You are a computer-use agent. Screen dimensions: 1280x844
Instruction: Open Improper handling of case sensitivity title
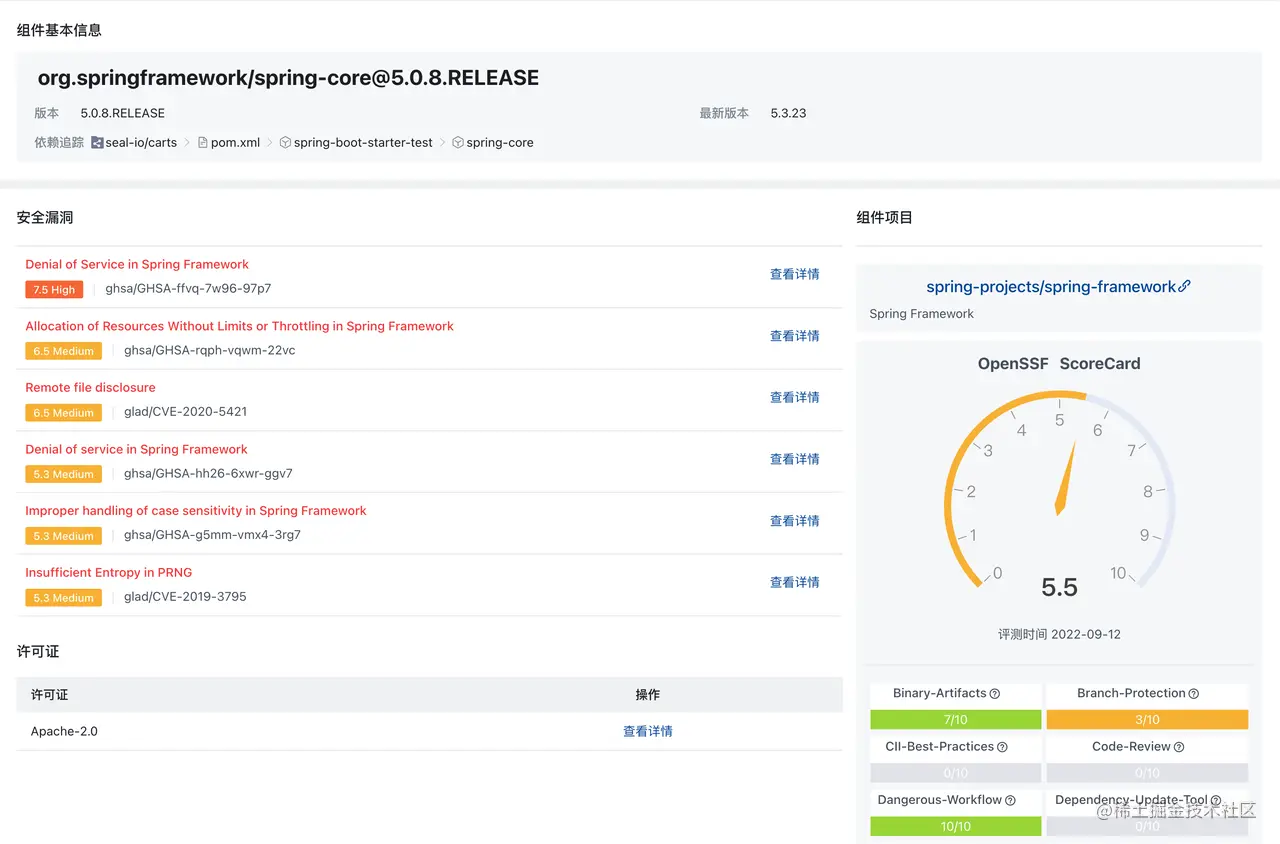196,510
